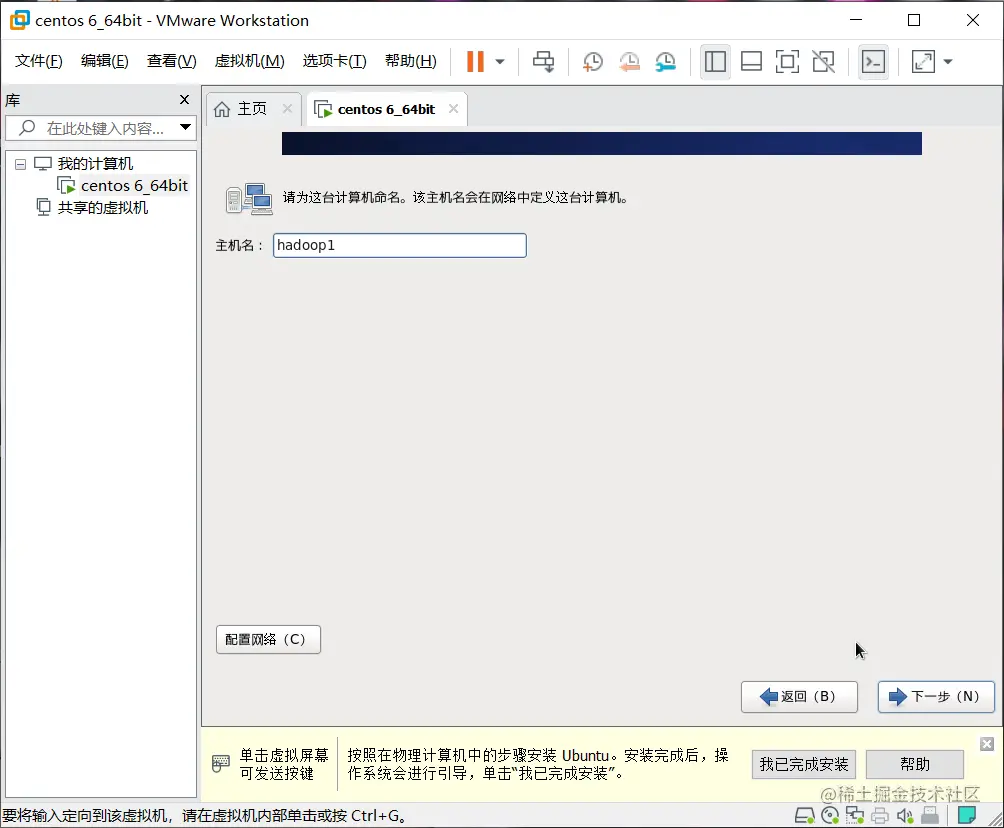Open the 文件(F) menu
The image size is (1004, 828).
(x=38, y=61)
